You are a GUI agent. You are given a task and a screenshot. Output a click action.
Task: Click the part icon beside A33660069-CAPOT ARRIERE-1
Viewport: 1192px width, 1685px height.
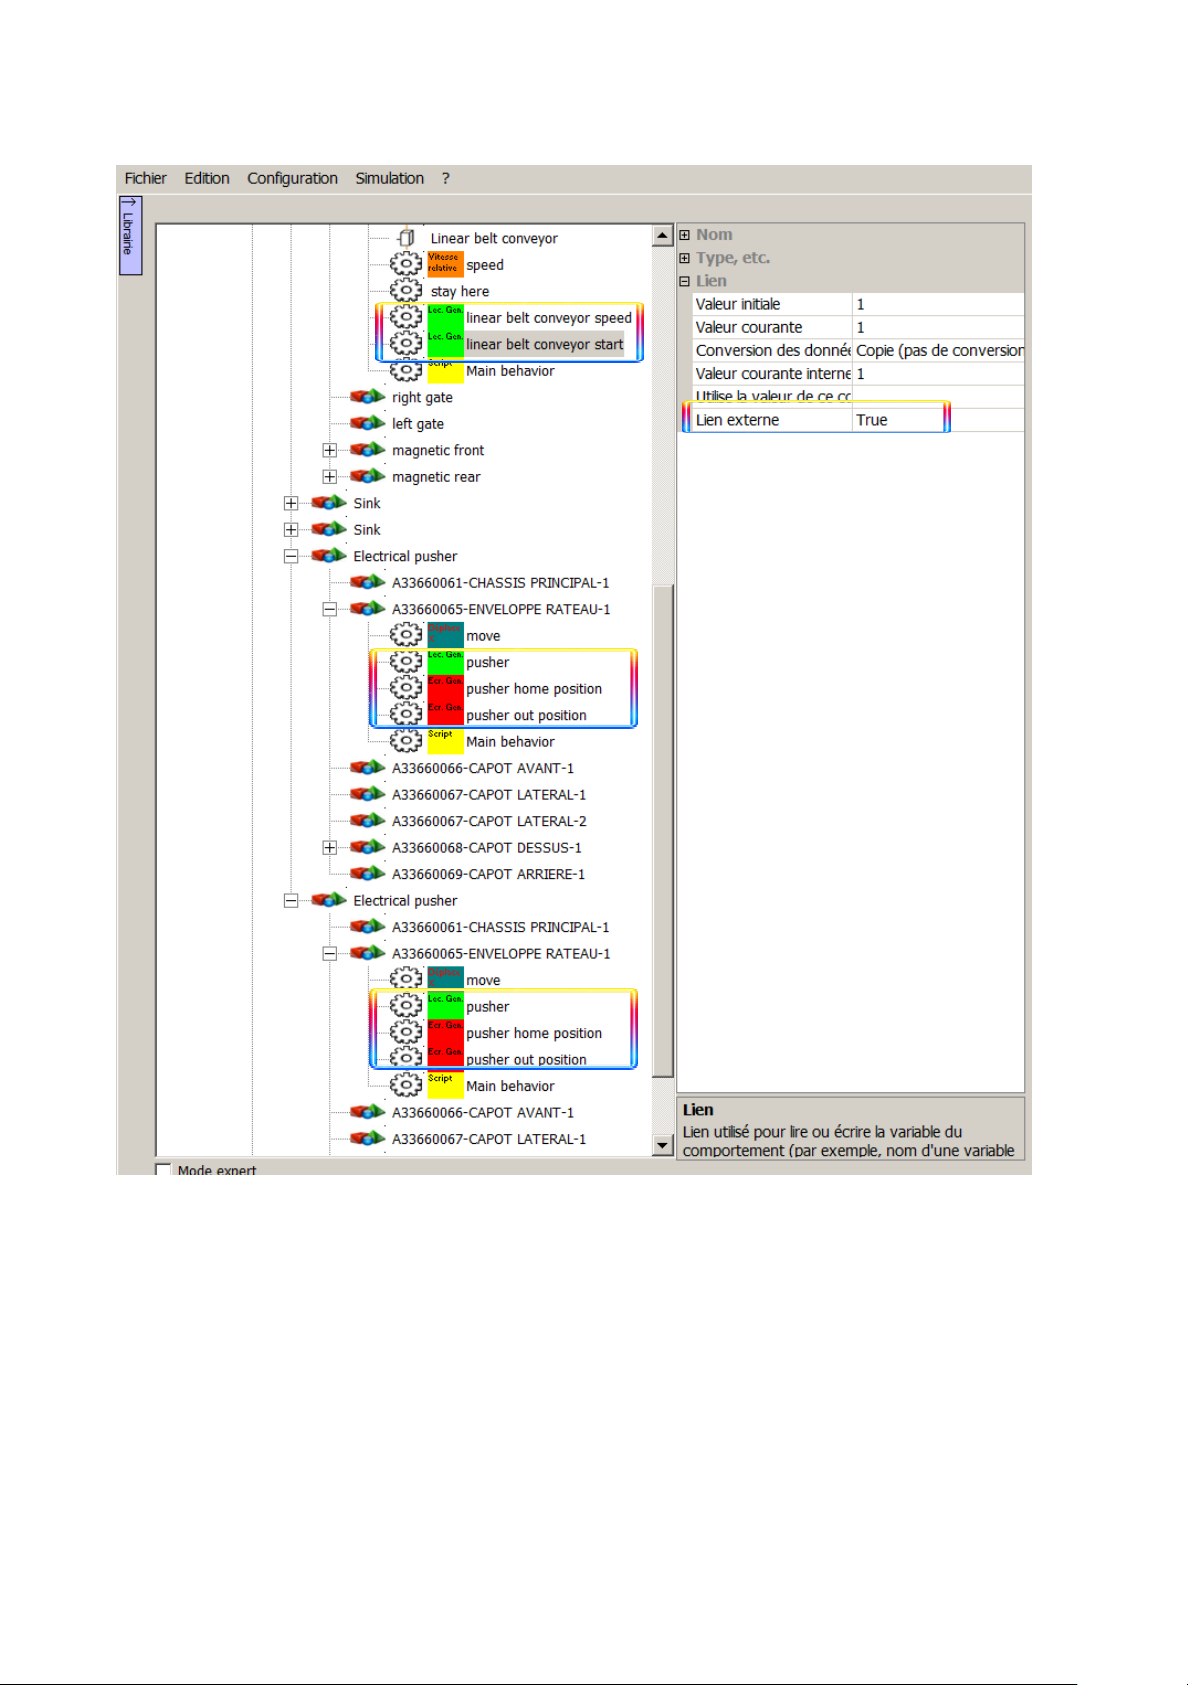tap(367, 874)
